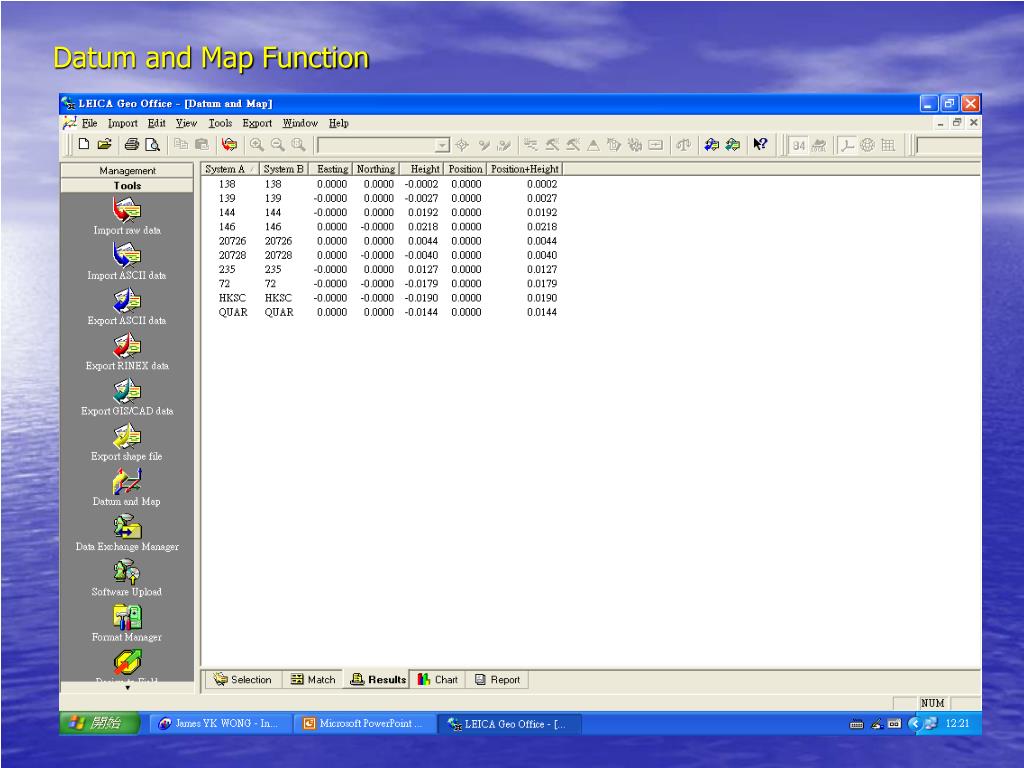Click the balance scale toolbar icon

click(x=683, y=144)
